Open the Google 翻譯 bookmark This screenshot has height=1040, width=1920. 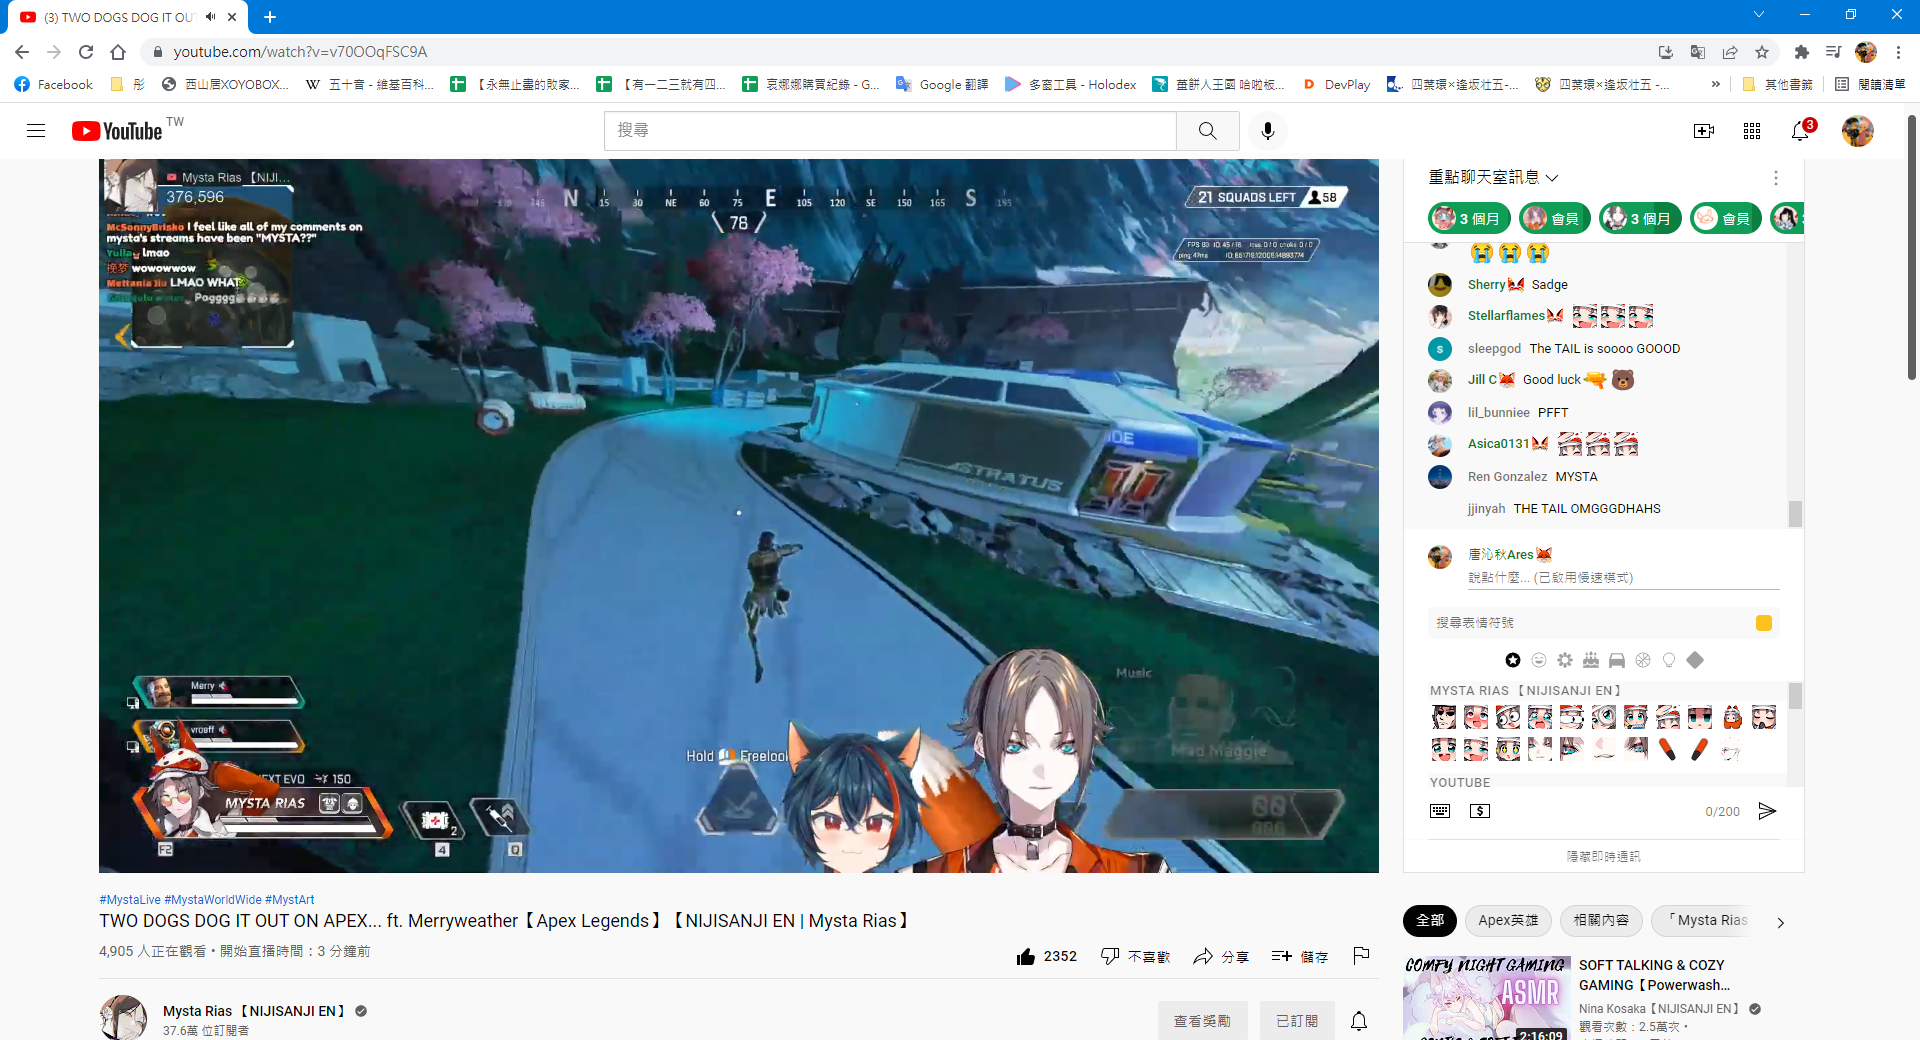coord(942,85)
